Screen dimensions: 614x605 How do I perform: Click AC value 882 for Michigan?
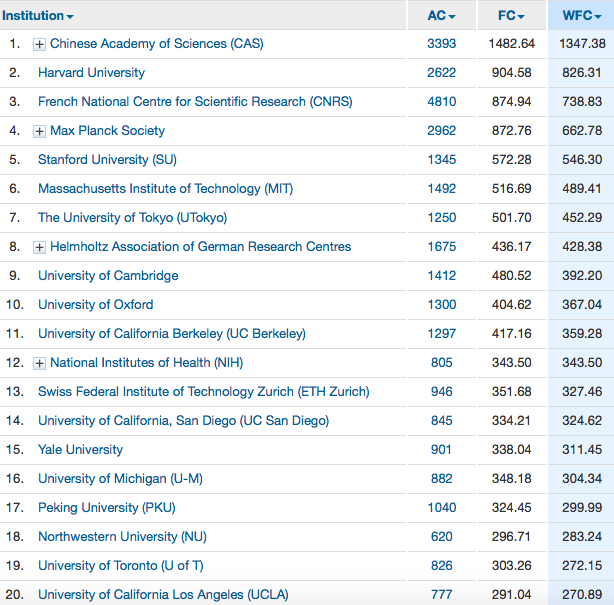[441, 478]
